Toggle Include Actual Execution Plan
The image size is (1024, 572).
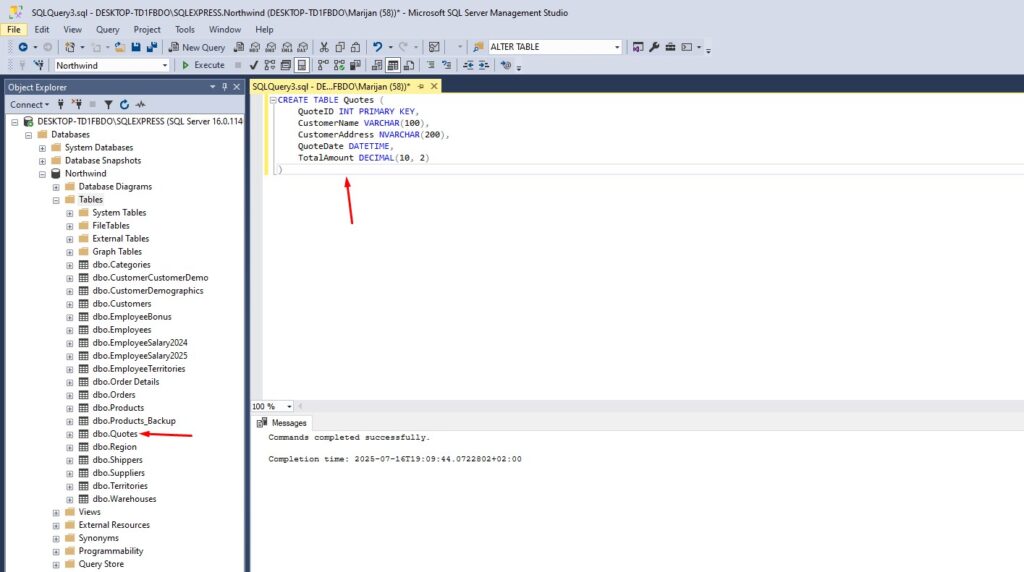tap(323, 65)
